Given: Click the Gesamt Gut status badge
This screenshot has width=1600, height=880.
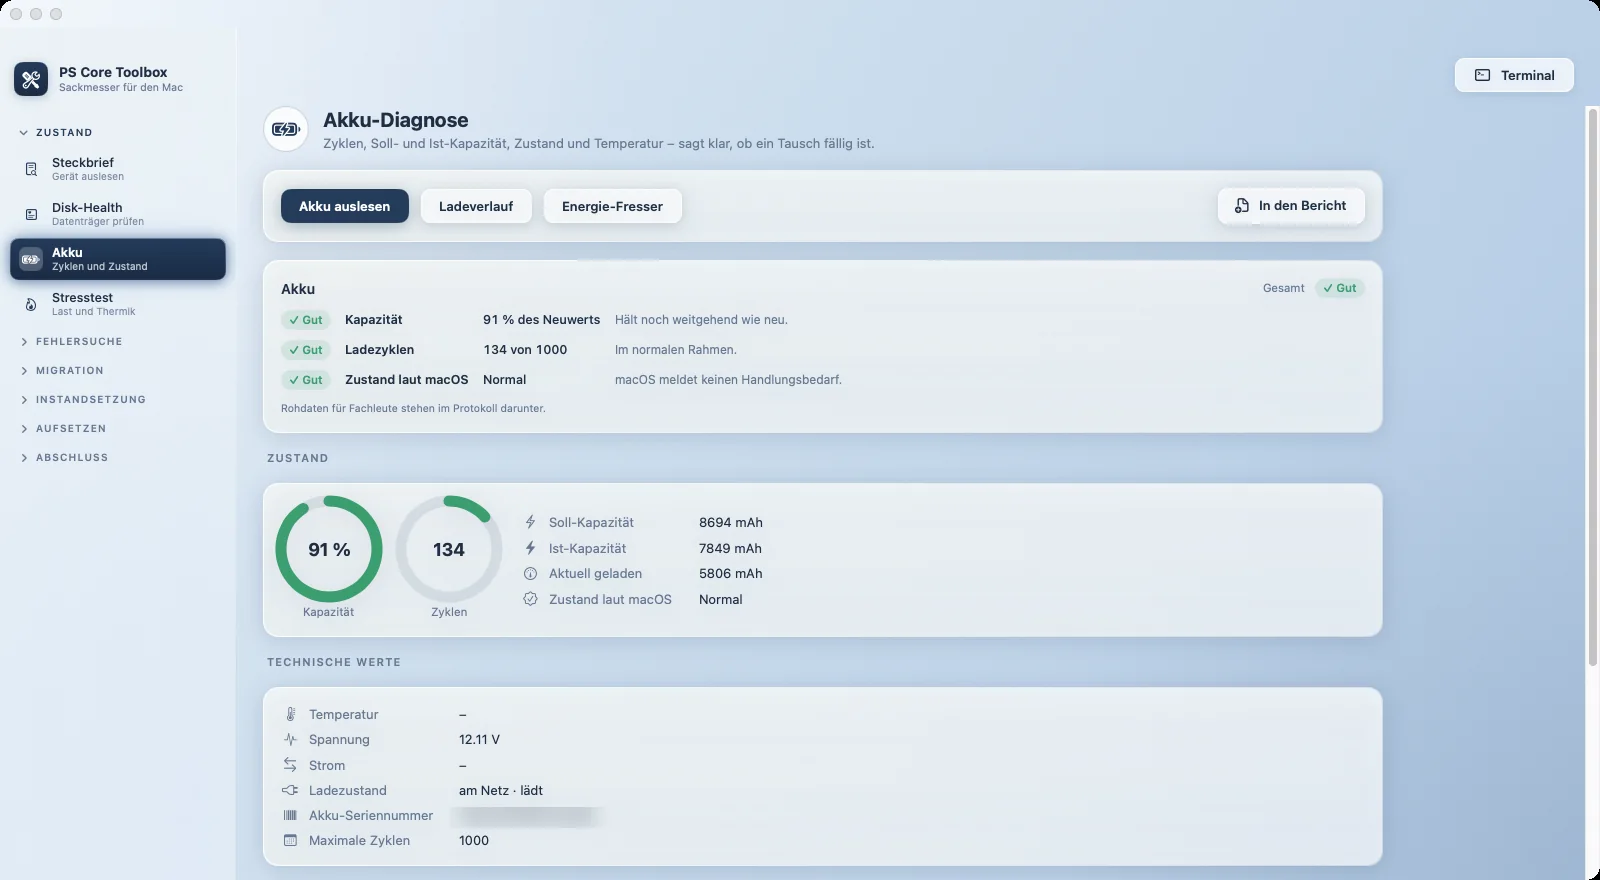Looking at the screenshot, I should [1340, 288].
